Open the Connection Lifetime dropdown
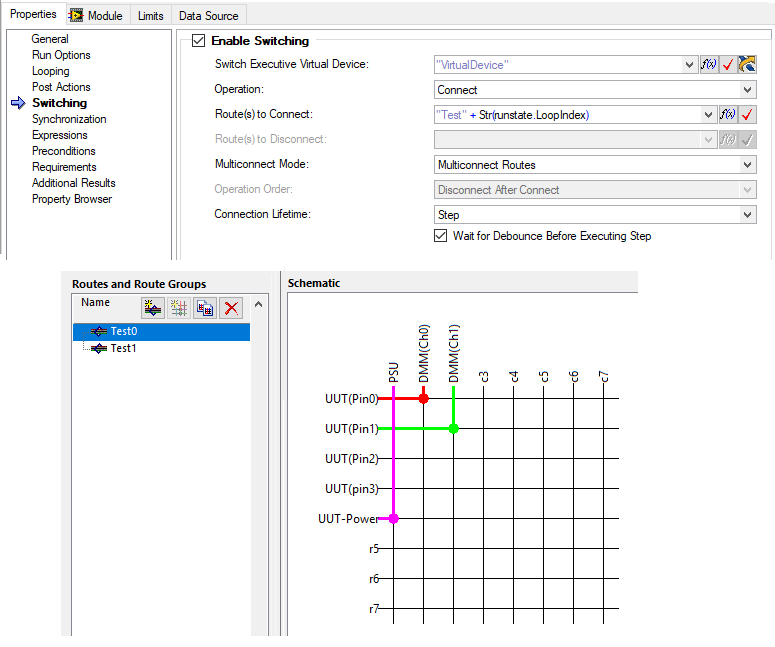 point(747,215)
